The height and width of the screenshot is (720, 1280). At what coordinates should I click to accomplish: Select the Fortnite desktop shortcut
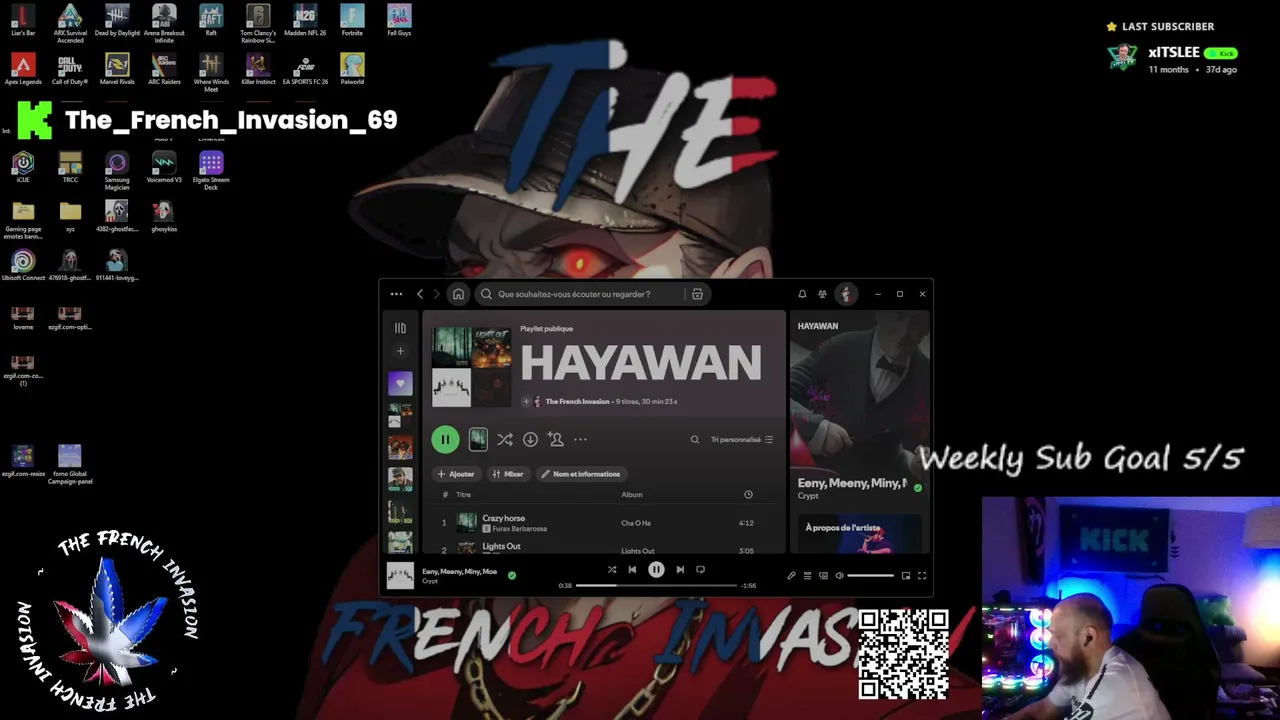coord(352,20)
